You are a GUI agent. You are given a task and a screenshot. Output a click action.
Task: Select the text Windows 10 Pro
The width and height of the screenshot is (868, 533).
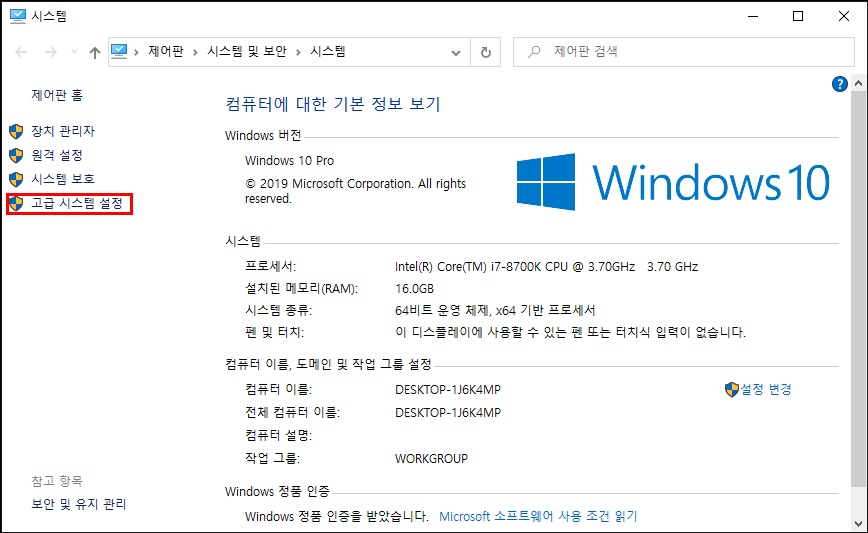tap(290, 161)
